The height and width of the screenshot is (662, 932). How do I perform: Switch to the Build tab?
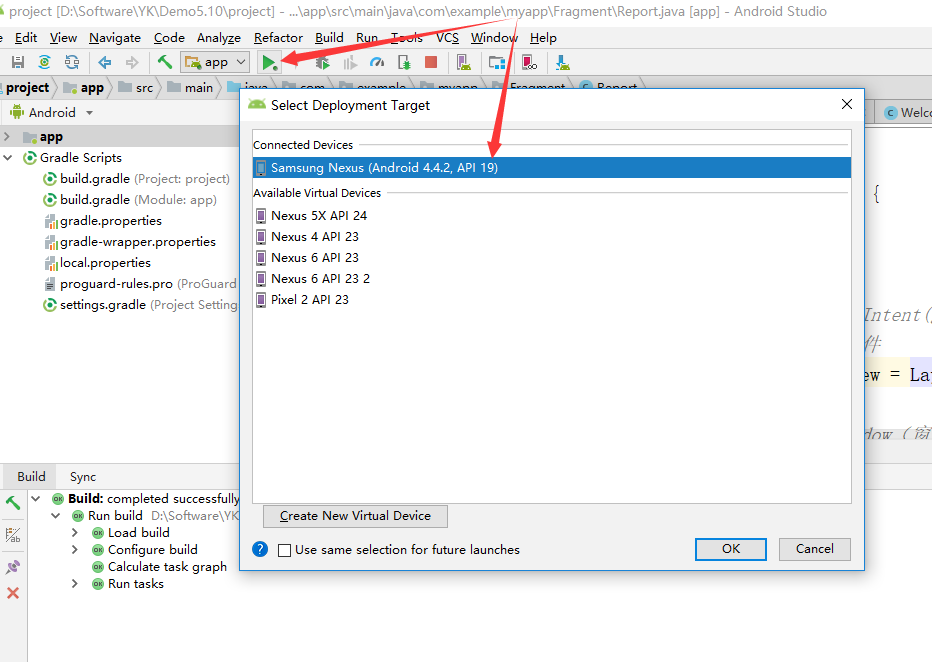tap(31, 477)
